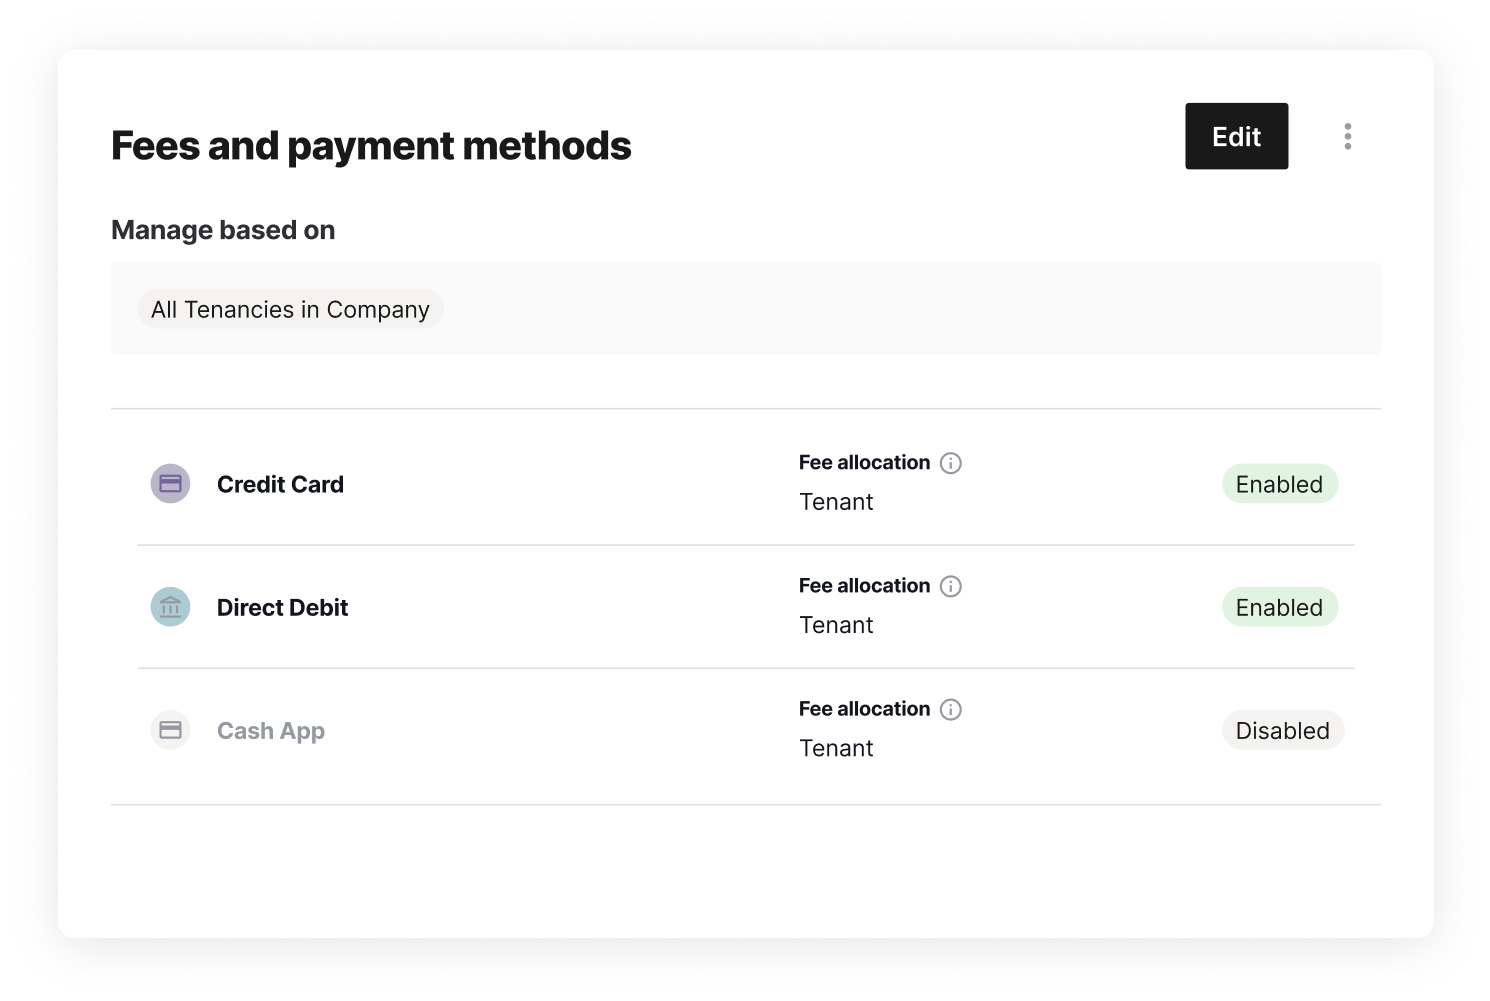The width and height of the screenshot is (1490, 1001).
Task: Select the Cash App payment method label
Action: [x=271, y=731]
